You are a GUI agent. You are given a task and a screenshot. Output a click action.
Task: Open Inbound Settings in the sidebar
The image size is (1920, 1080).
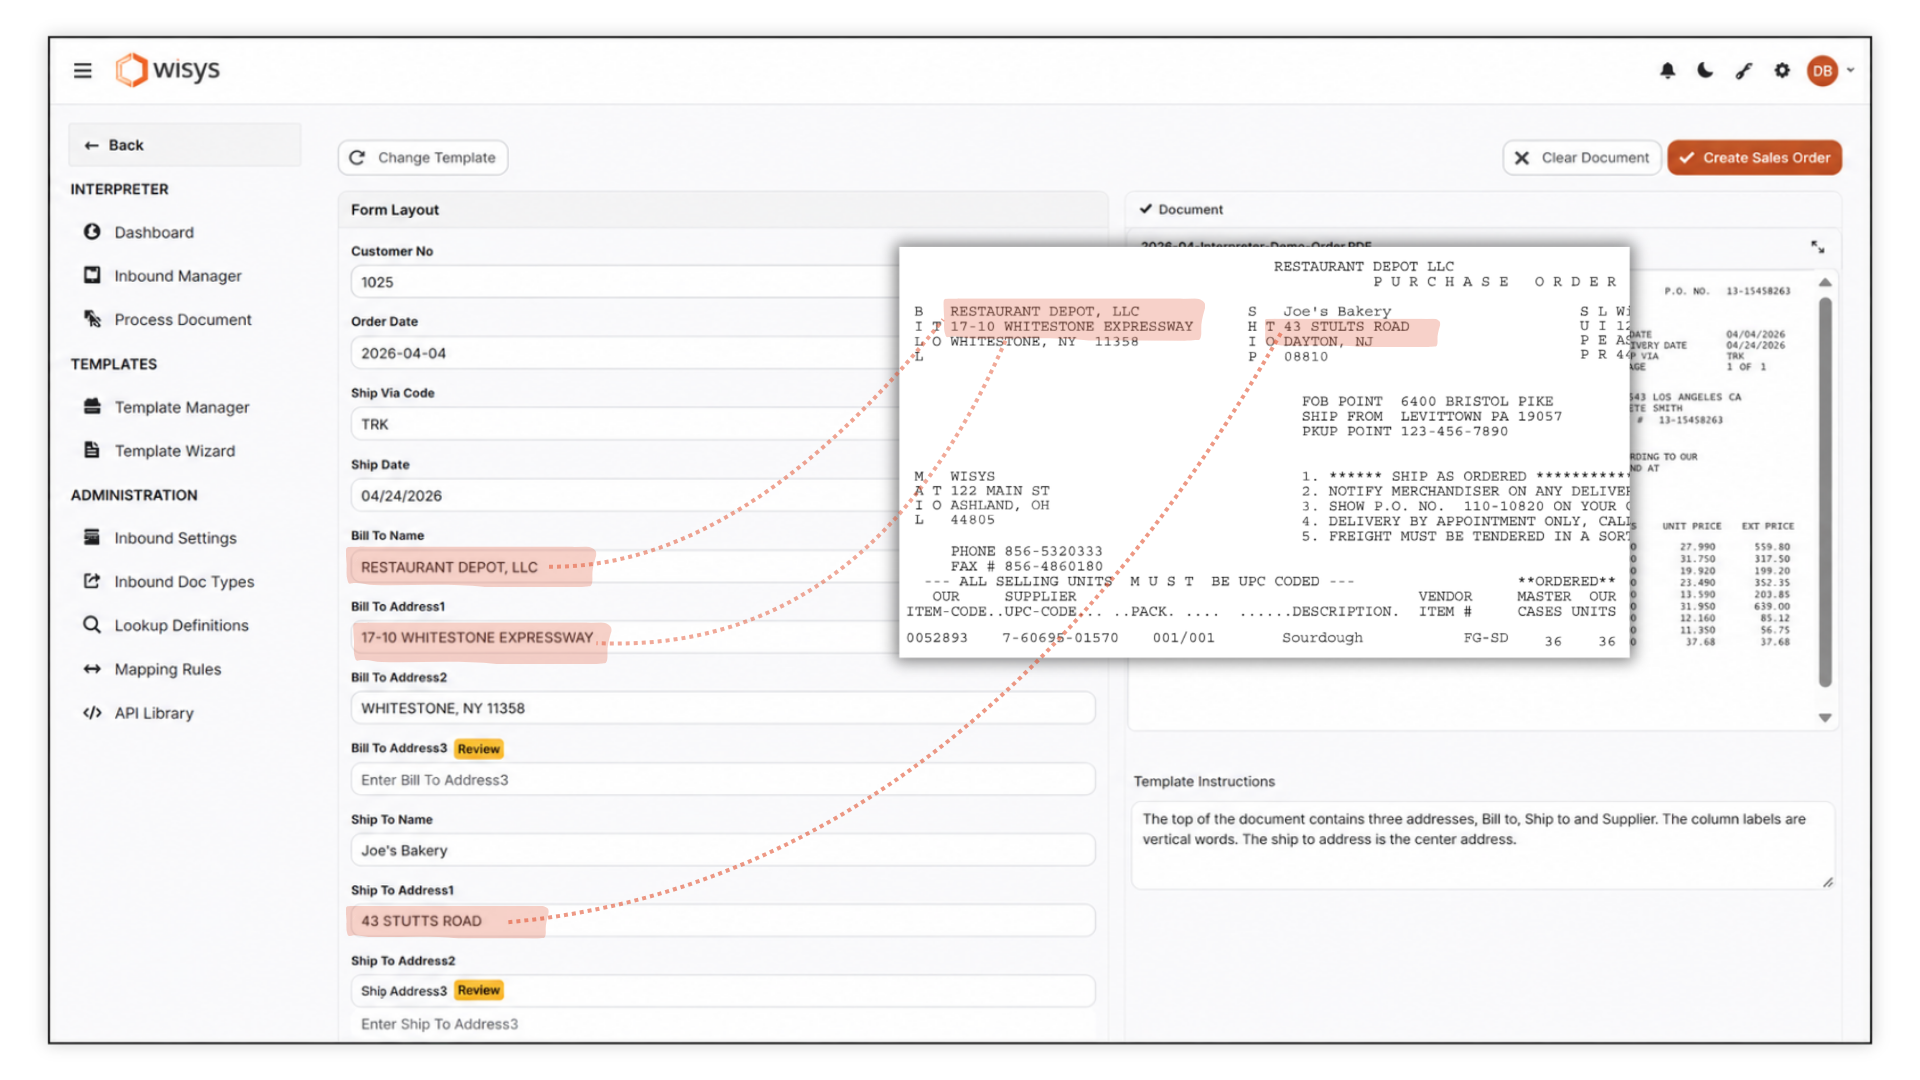tap(175, 538)
